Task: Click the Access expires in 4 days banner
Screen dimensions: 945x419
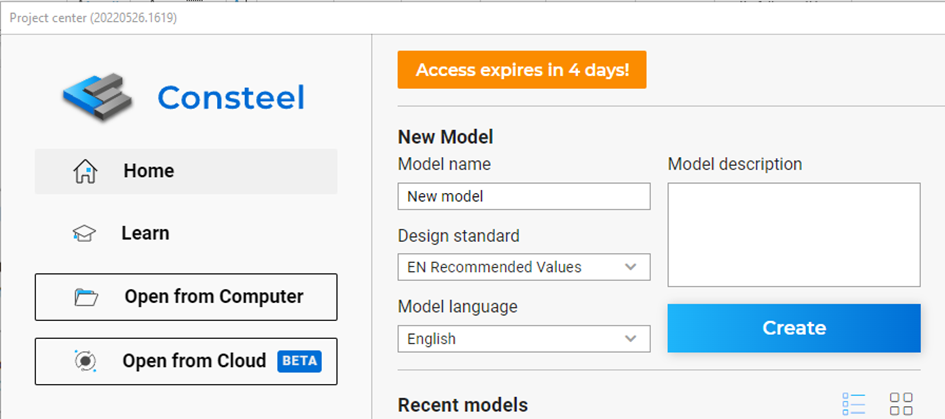Action: click(x=522, y=70)
